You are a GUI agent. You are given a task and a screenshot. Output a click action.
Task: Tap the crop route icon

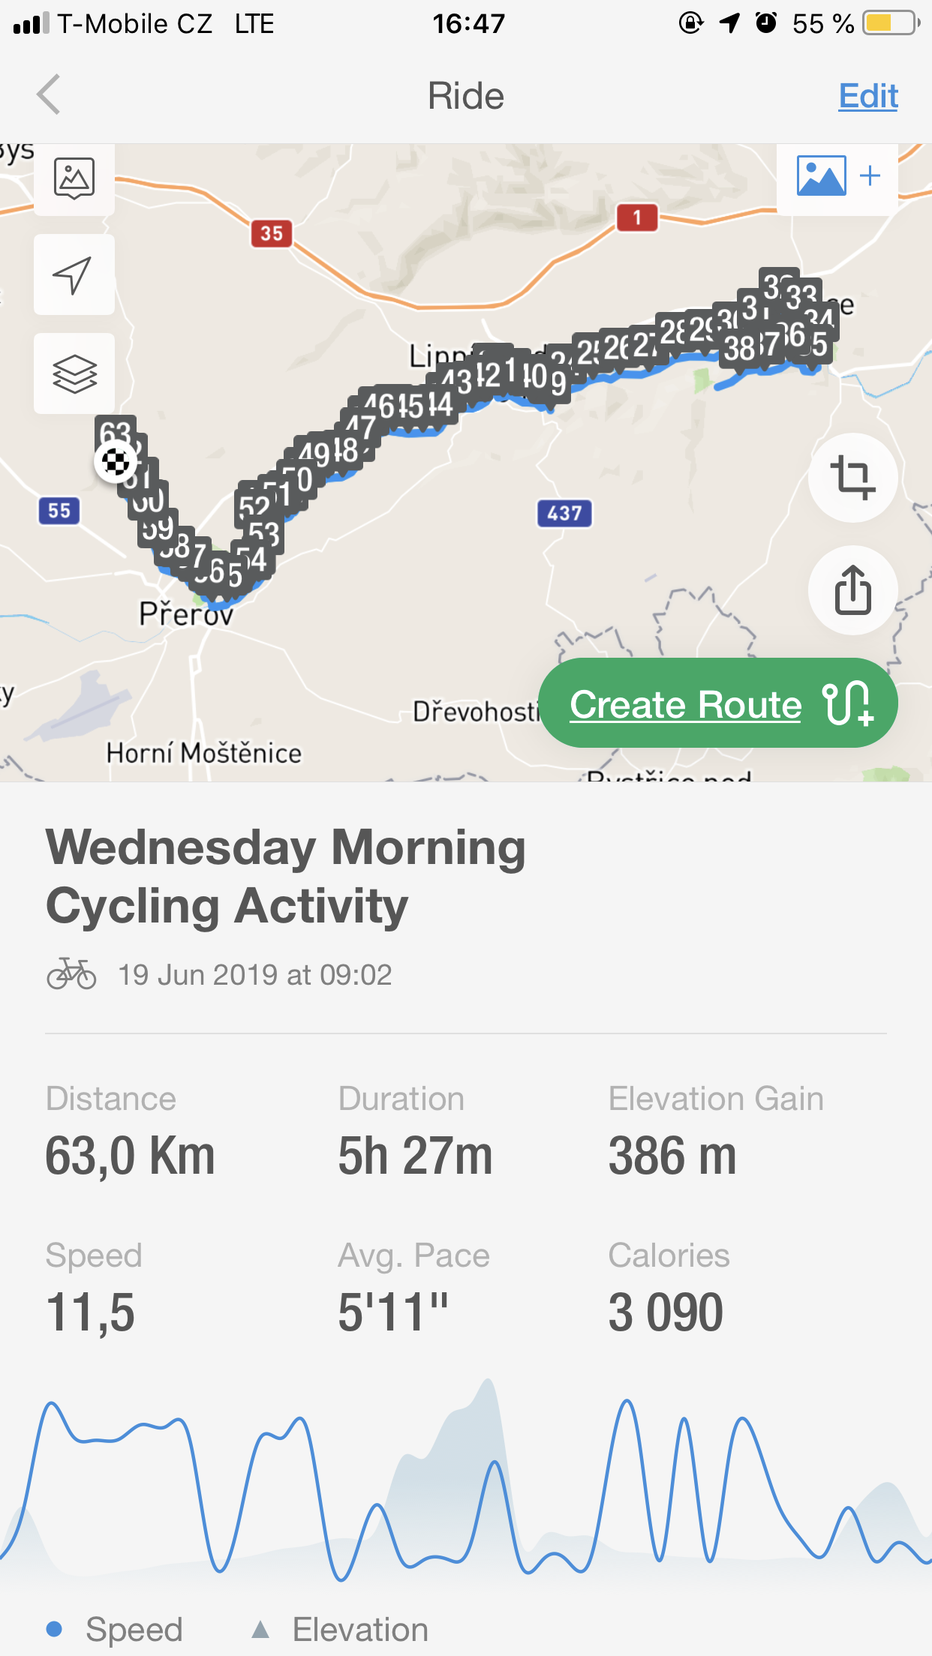pyautogui.click(x=852, y=477)
